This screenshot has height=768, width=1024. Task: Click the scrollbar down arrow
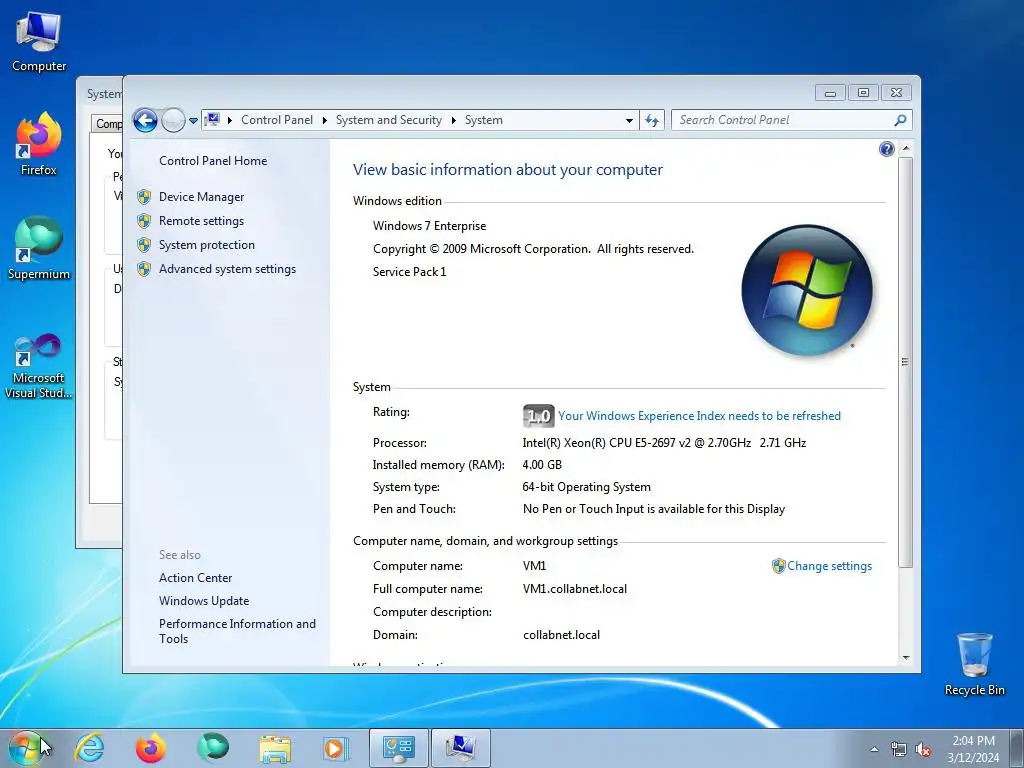tap(905, 658)
